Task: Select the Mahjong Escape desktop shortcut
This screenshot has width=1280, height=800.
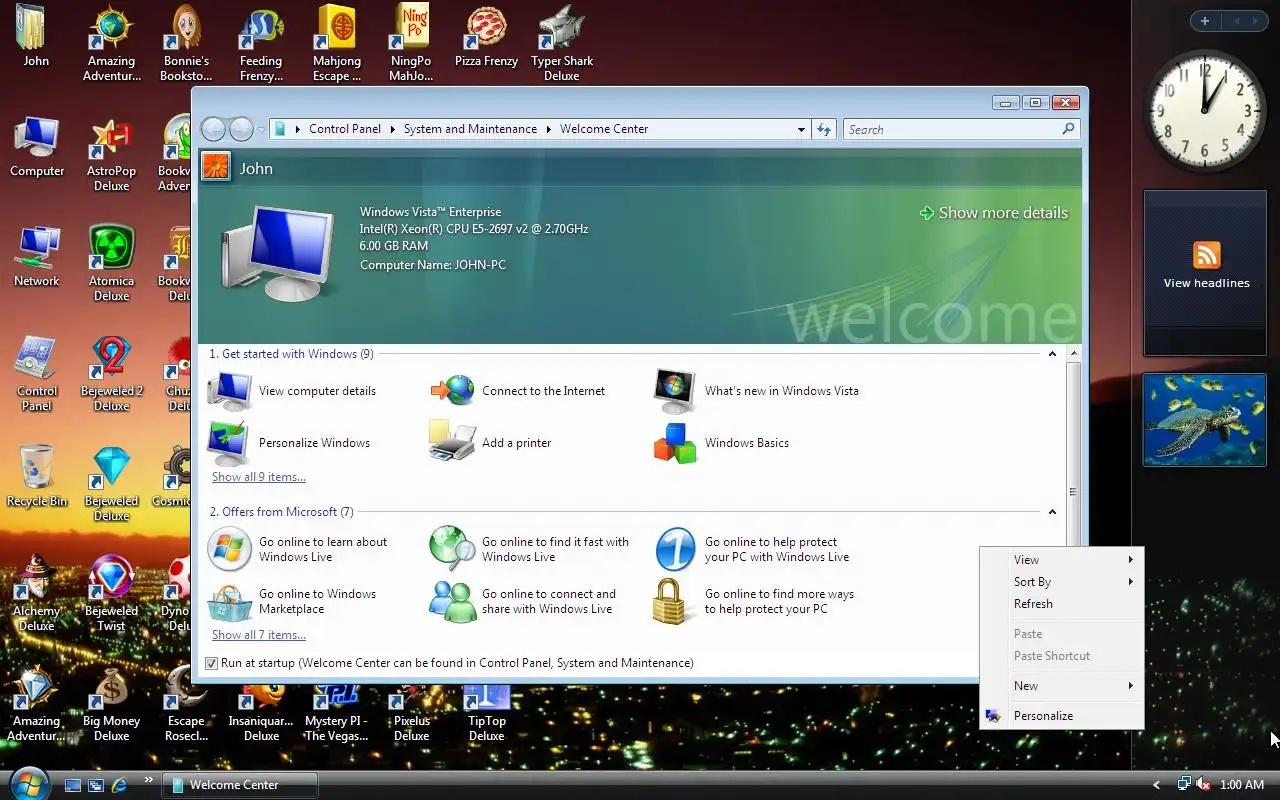Action: tap(337, 43)
